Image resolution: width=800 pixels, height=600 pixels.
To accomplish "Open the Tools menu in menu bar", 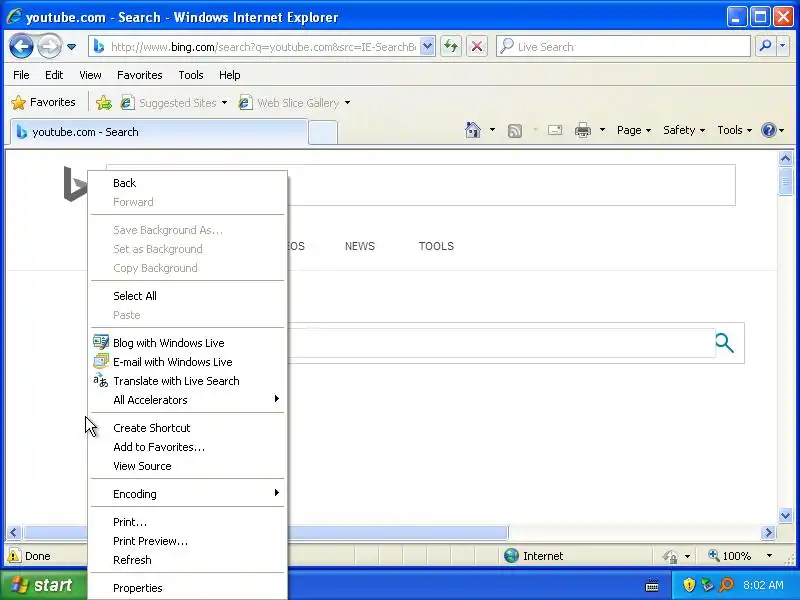I will point(191,75).
